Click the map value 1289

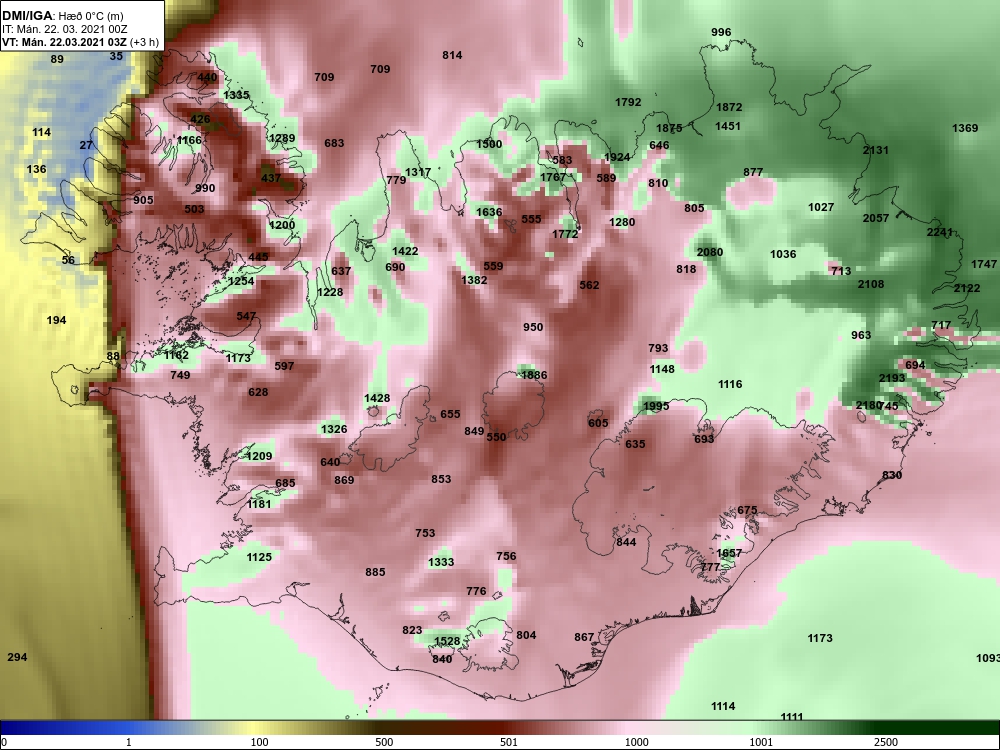[282, 138]
